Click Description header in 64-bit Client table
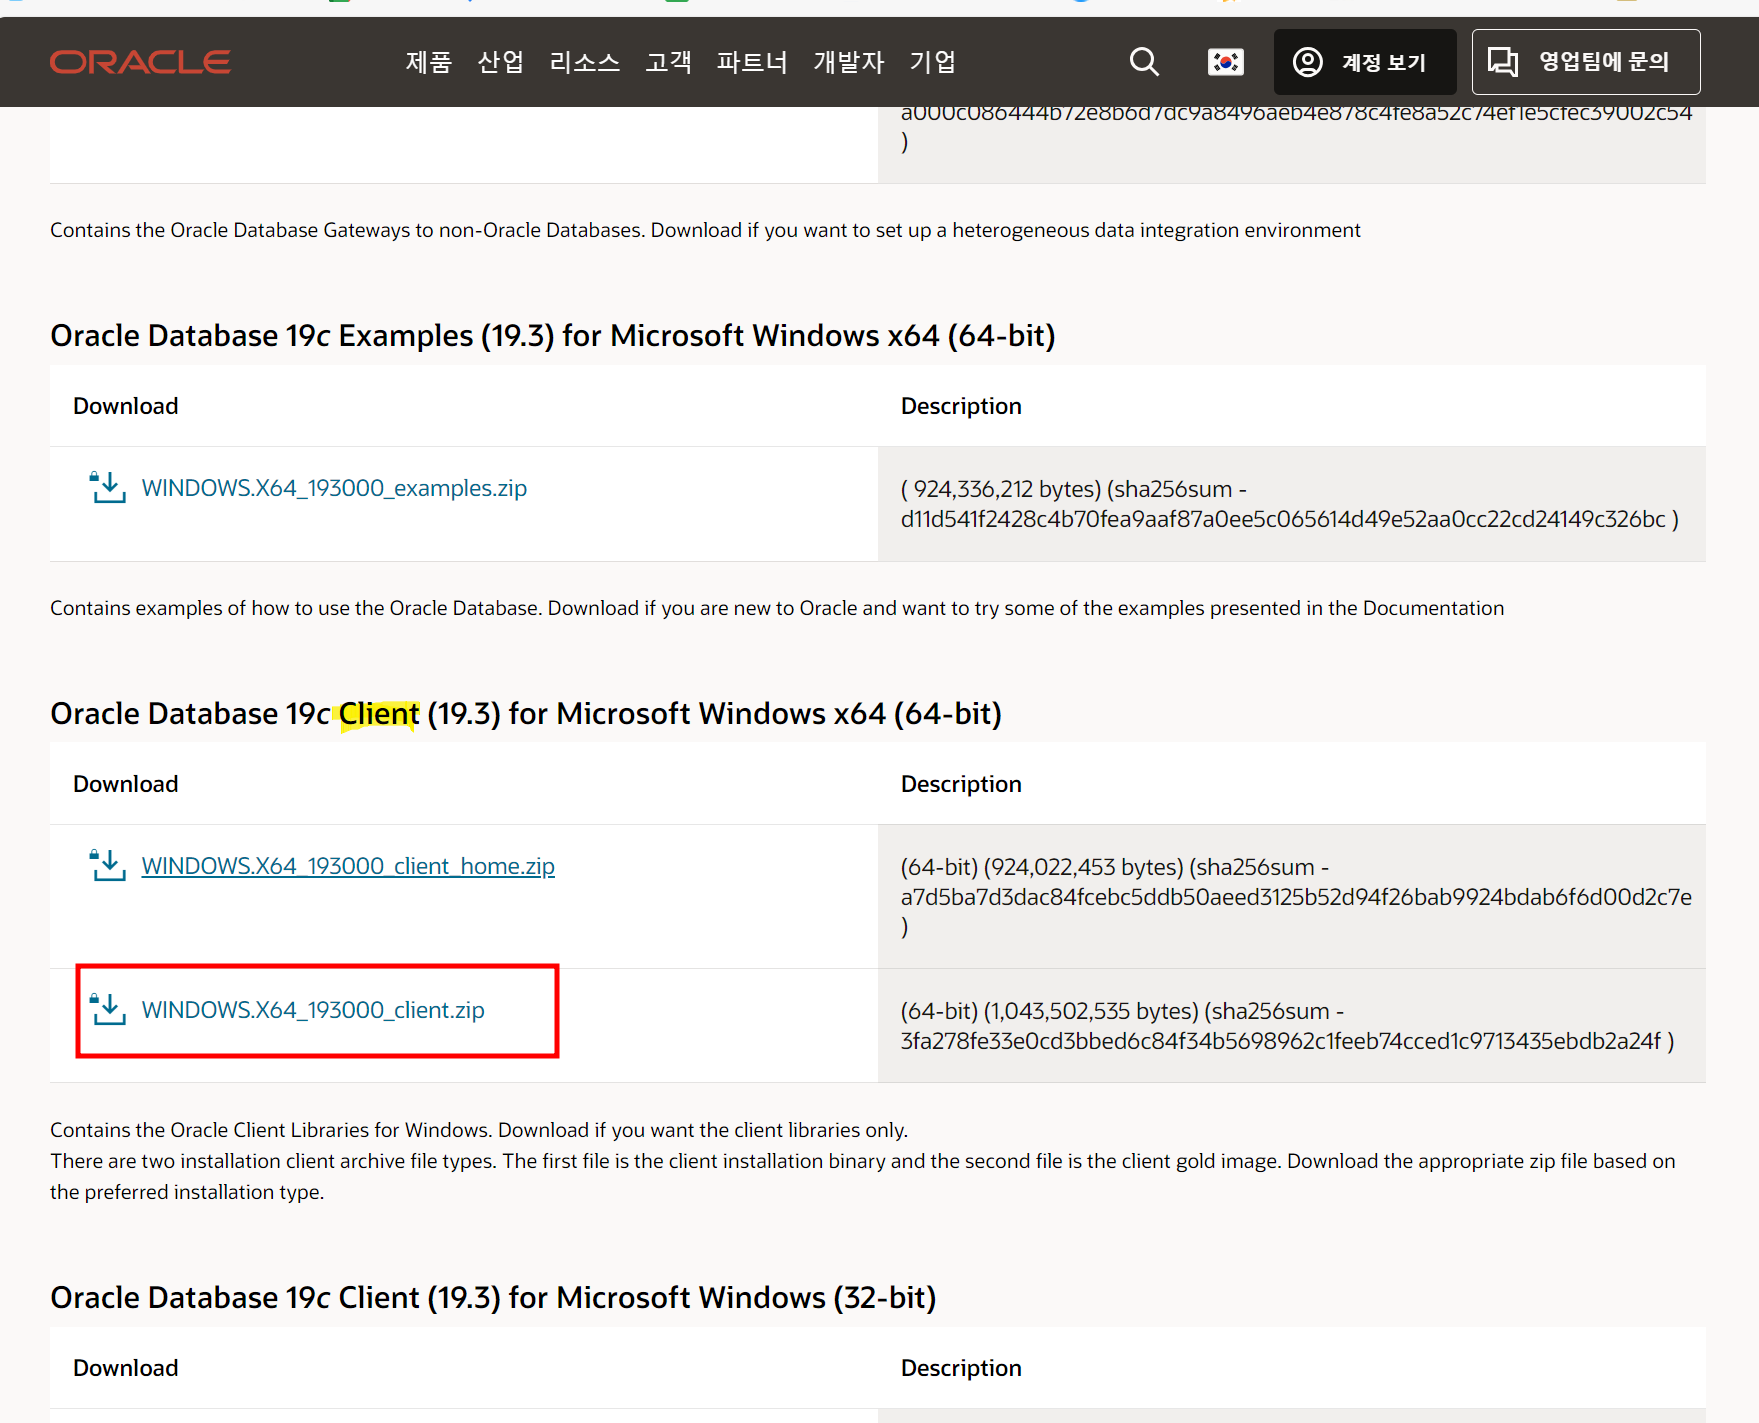Screen dimensions: 1759x1423 [x=961, y=784]
